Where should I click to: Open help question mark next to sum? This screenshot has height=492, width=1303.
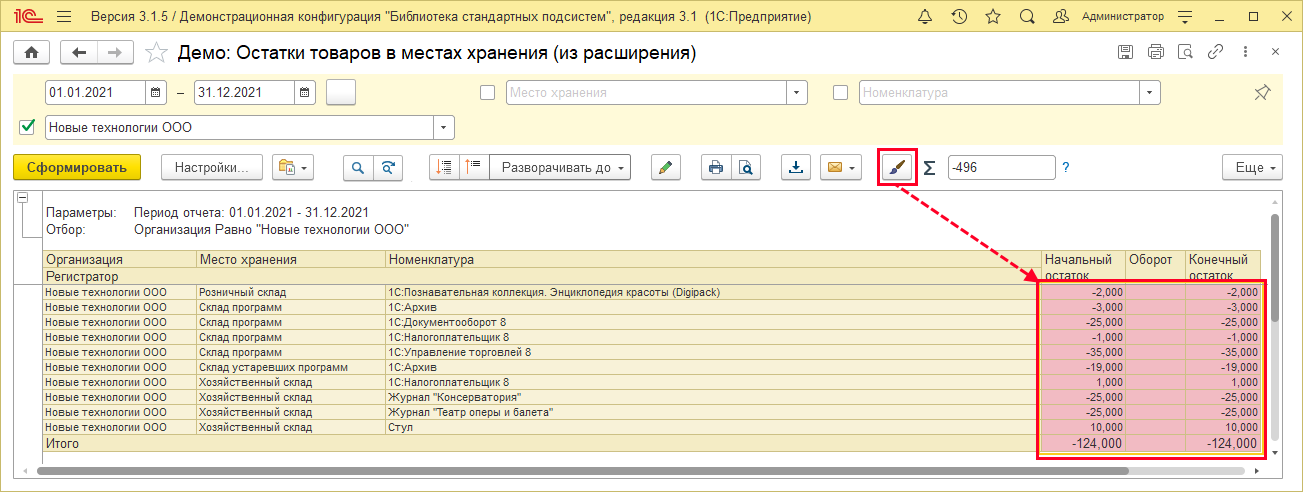point(1066,167)
